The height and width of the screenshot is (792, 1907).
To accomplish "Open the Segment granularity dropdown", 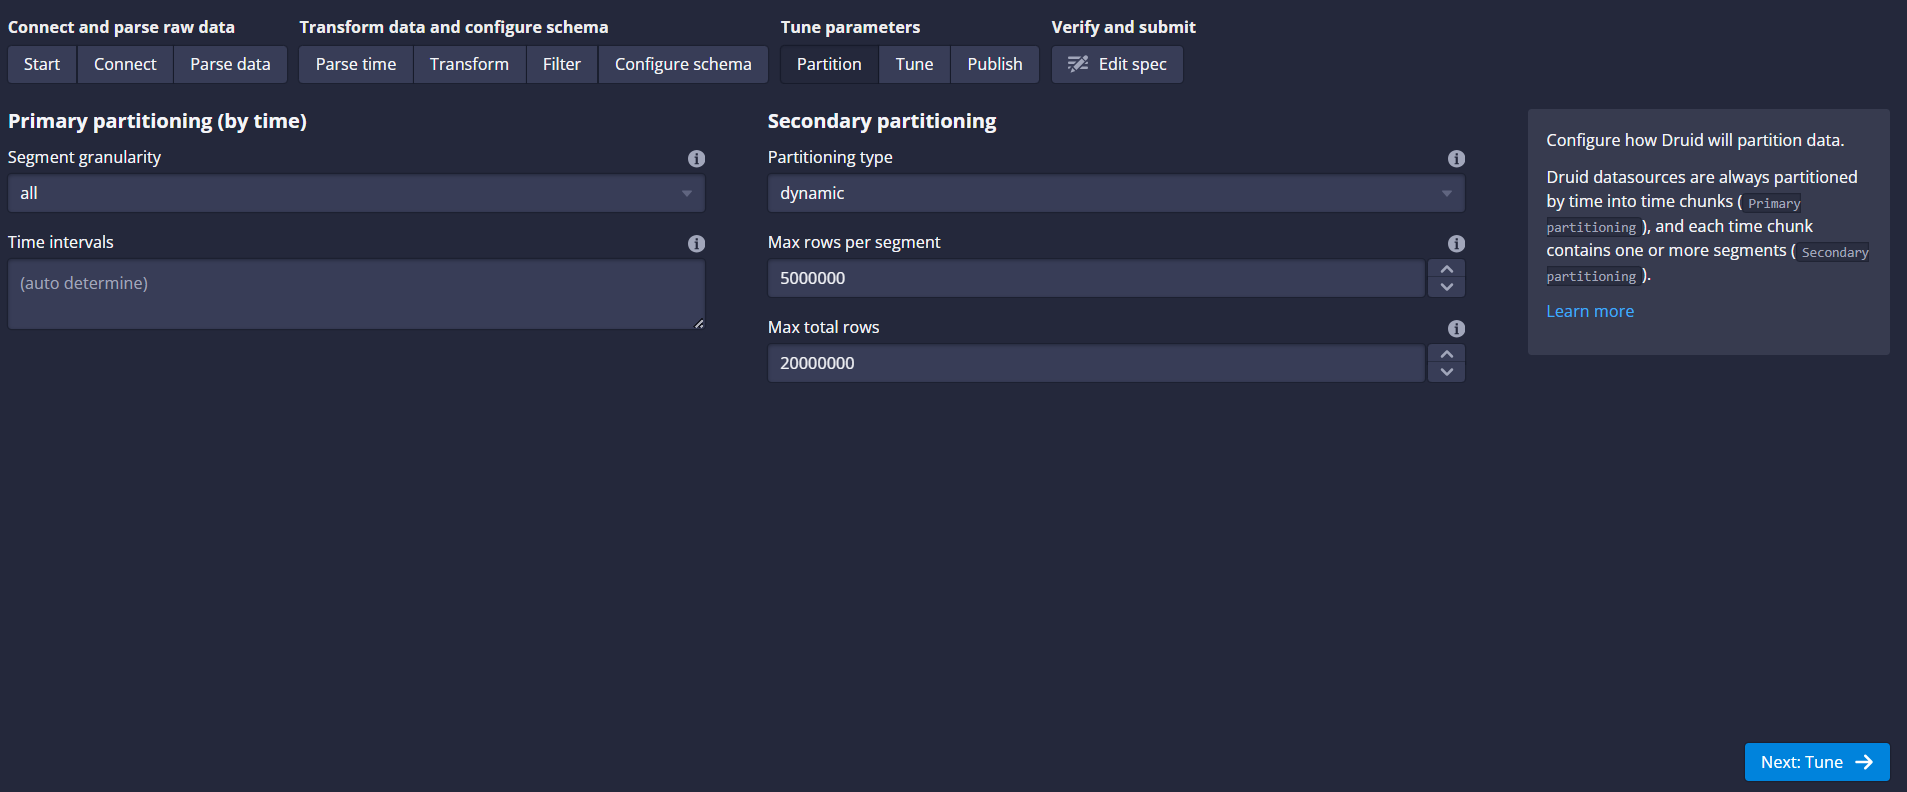I will 356,193.
